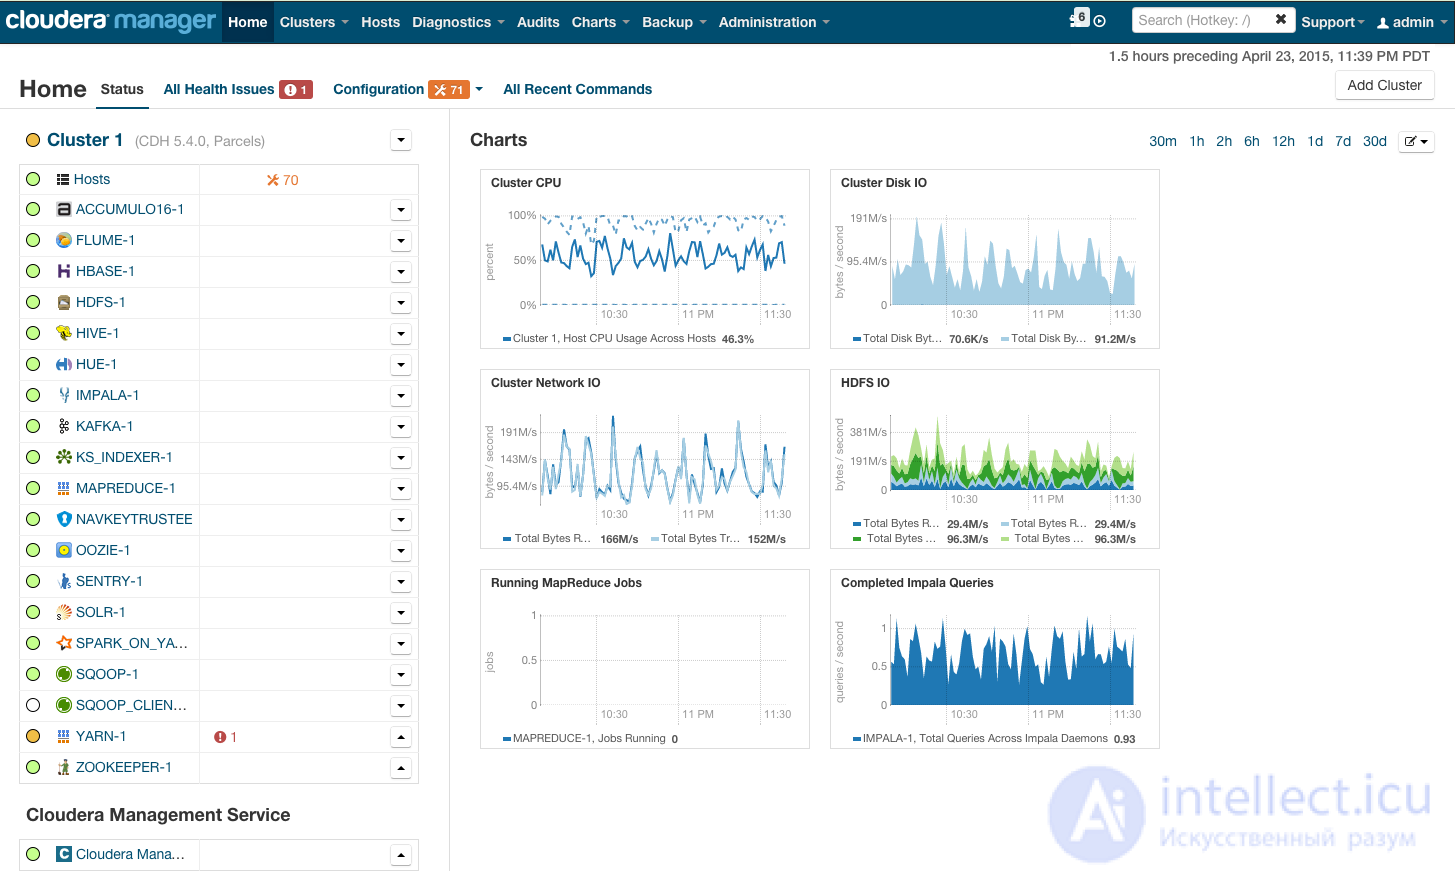Click the FLUME-1 service icon
The height and width of the screenshot is (879, 1455).
(64, 241)
